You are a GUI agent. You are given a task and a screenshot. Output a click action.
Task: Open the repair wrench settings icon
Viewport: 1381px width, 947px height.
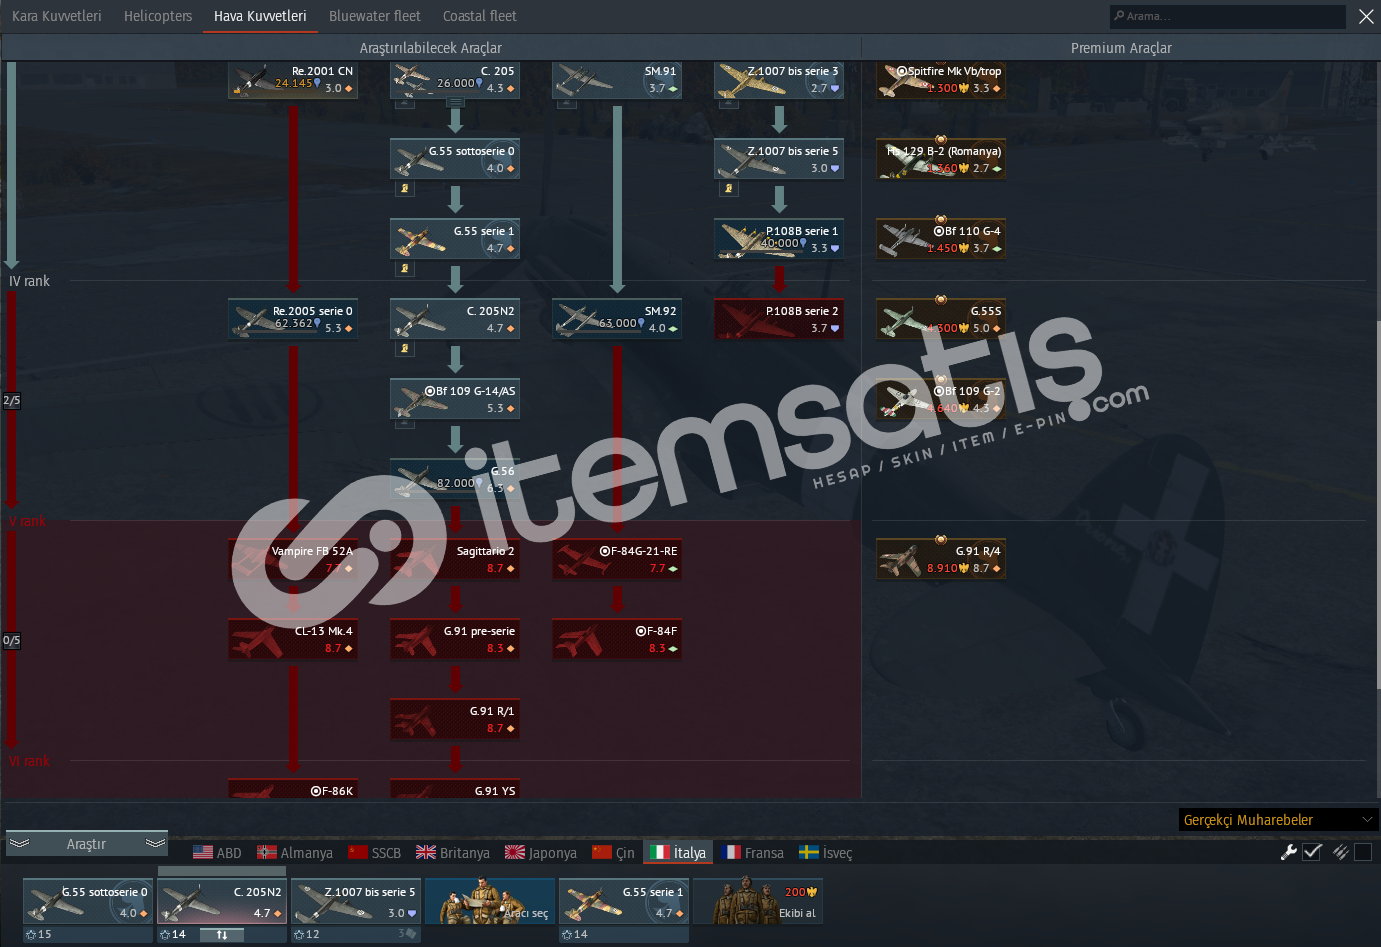pos(1289,852)
